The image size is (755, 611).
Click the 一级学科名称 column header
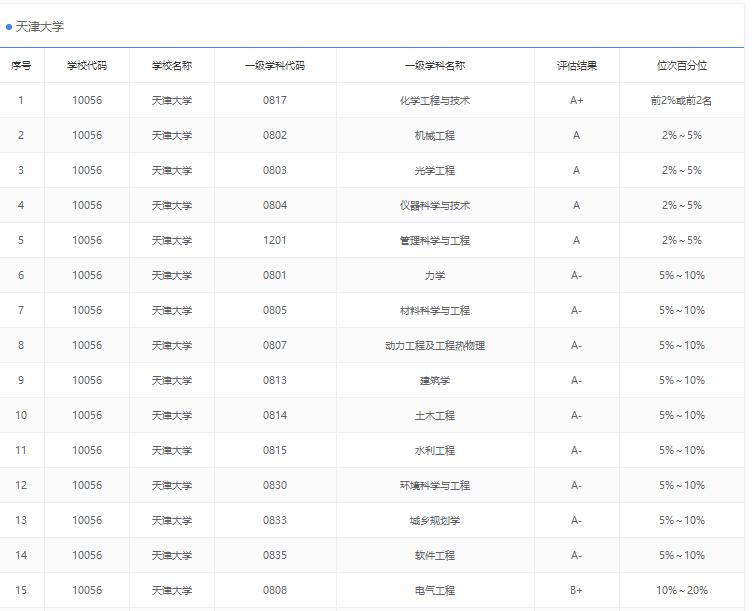[x=435, y=65]
